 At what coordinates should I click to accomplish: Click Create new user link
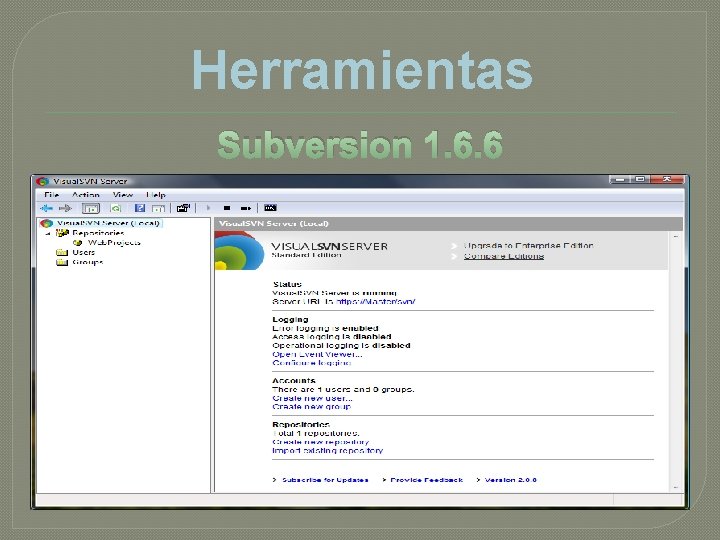[x=312, y=398]
